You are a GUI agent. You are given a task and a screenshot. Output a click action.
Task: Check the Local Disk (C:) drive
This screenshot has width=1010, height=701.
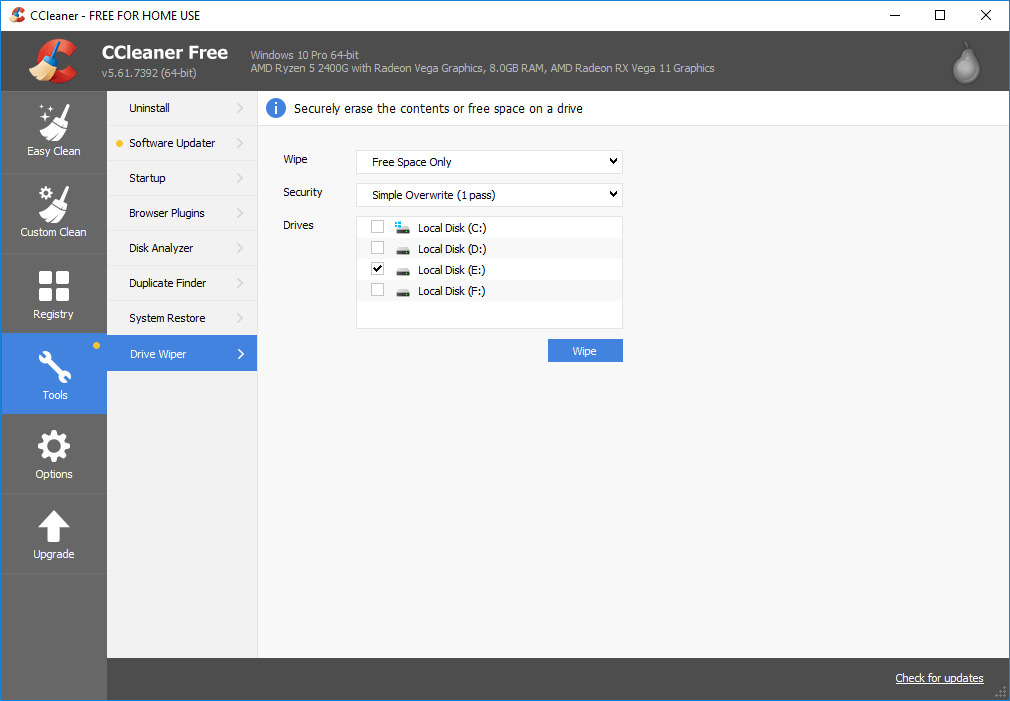[377, 226]
